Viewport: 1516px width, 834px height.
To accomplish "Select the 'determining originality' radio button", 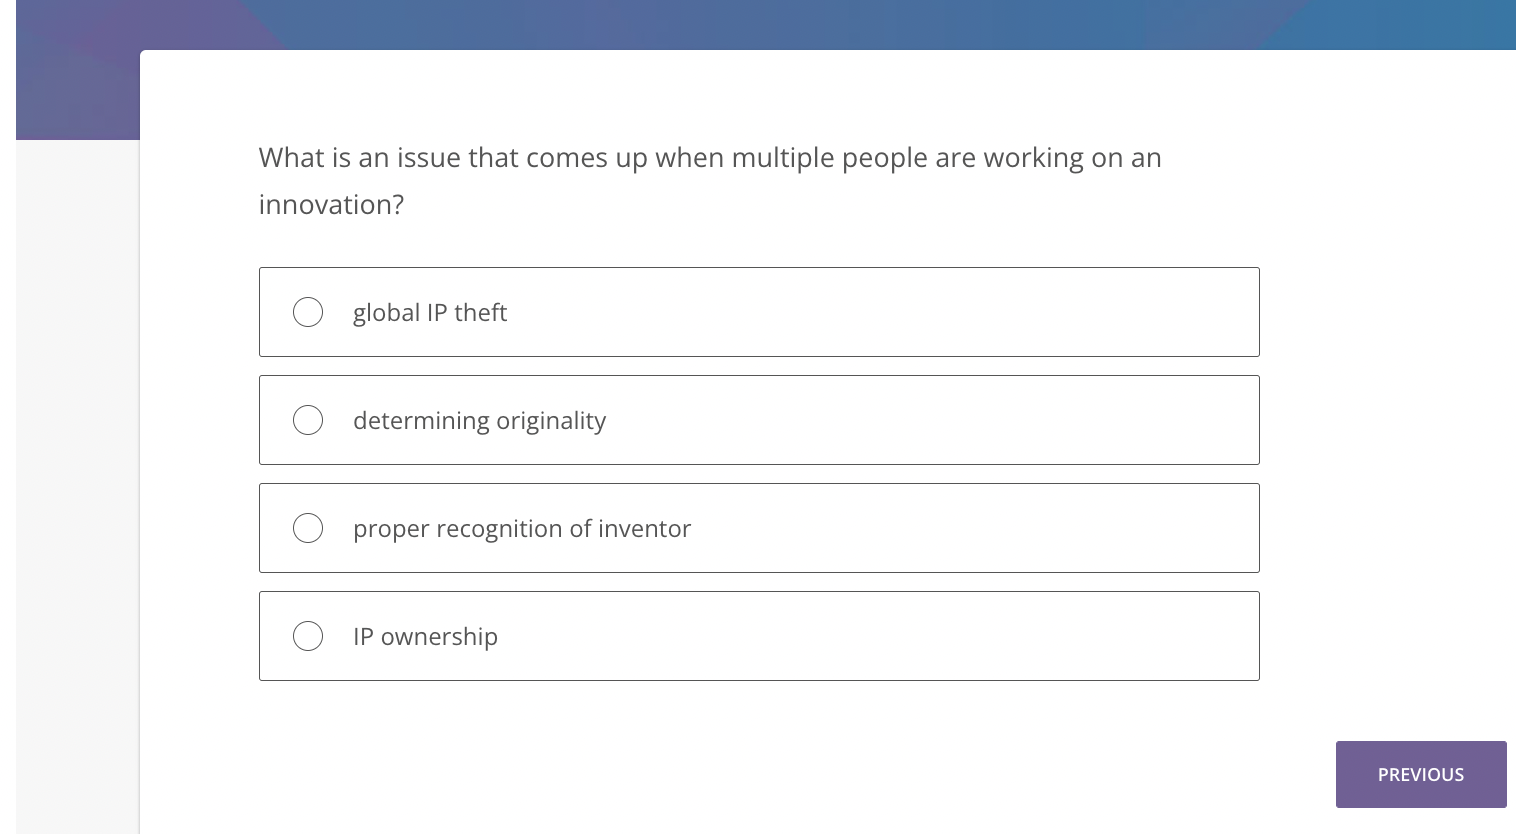I will pos(308,420).
